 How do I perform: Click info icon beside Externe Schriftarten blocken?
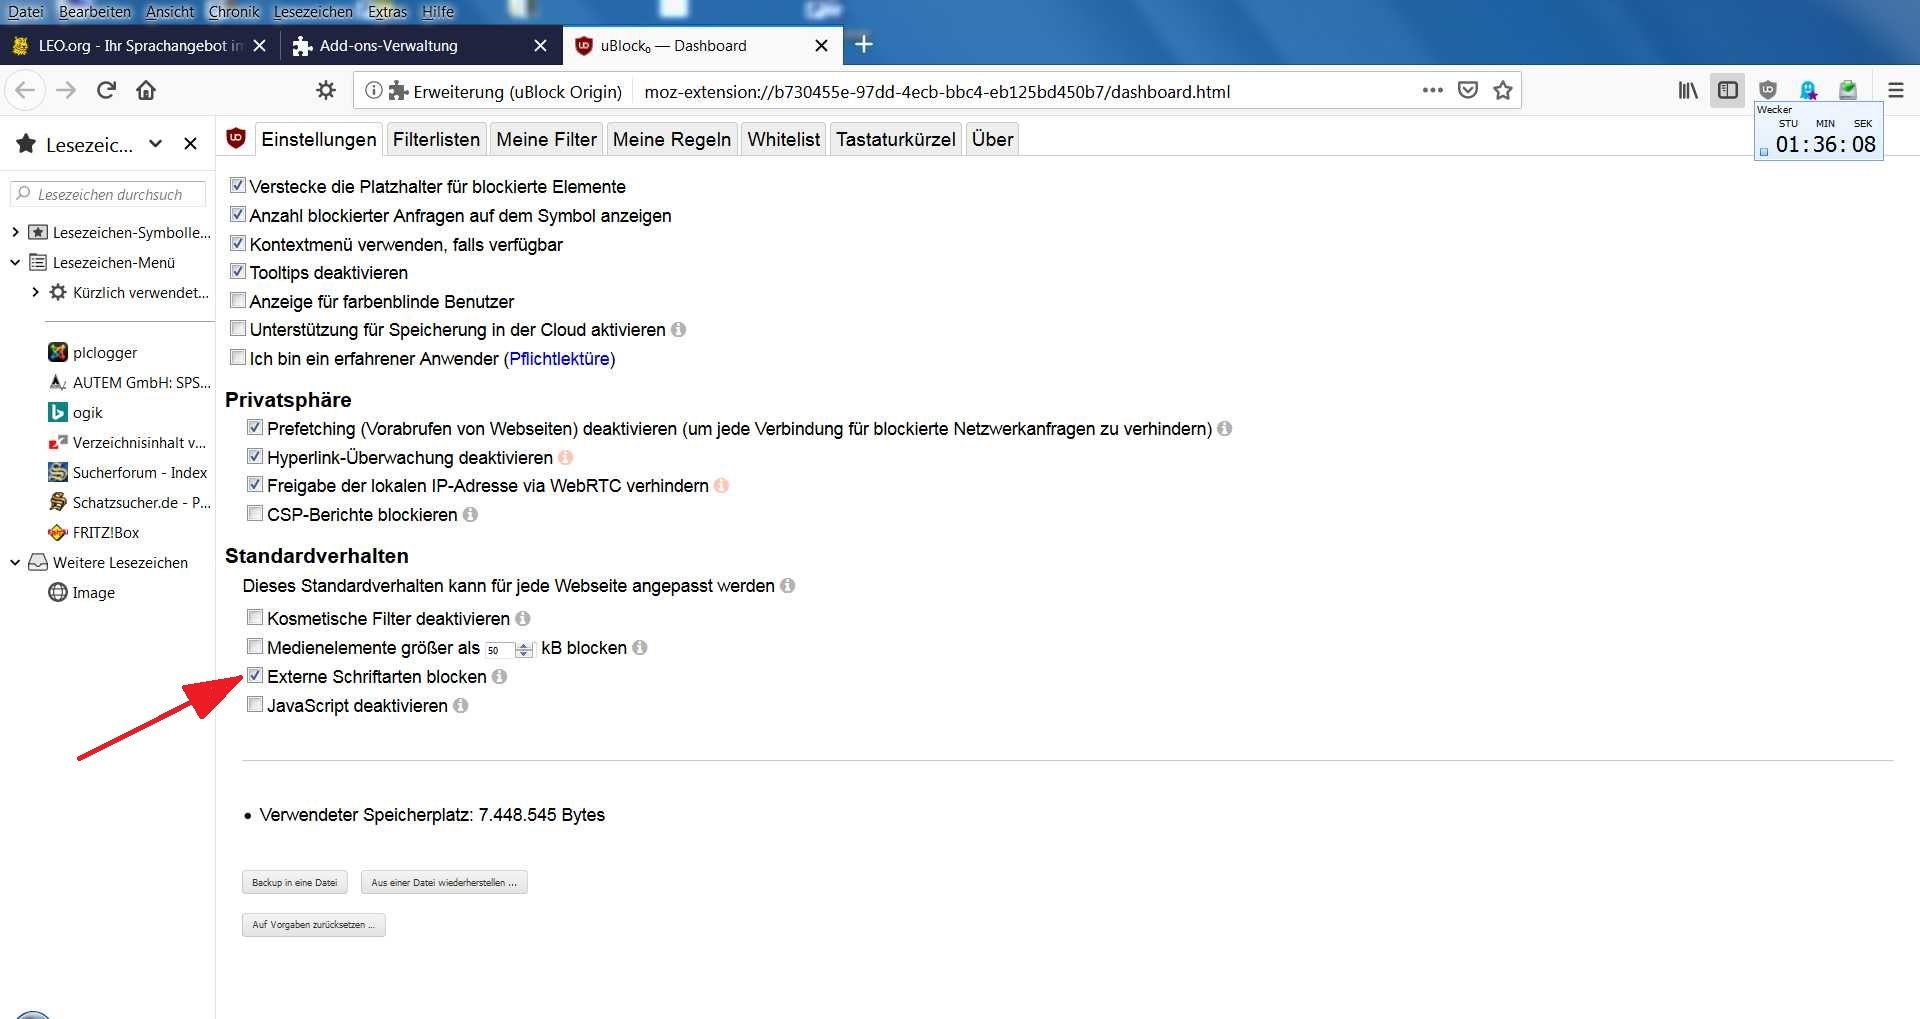pyautogui.click(x=499, y=677)
